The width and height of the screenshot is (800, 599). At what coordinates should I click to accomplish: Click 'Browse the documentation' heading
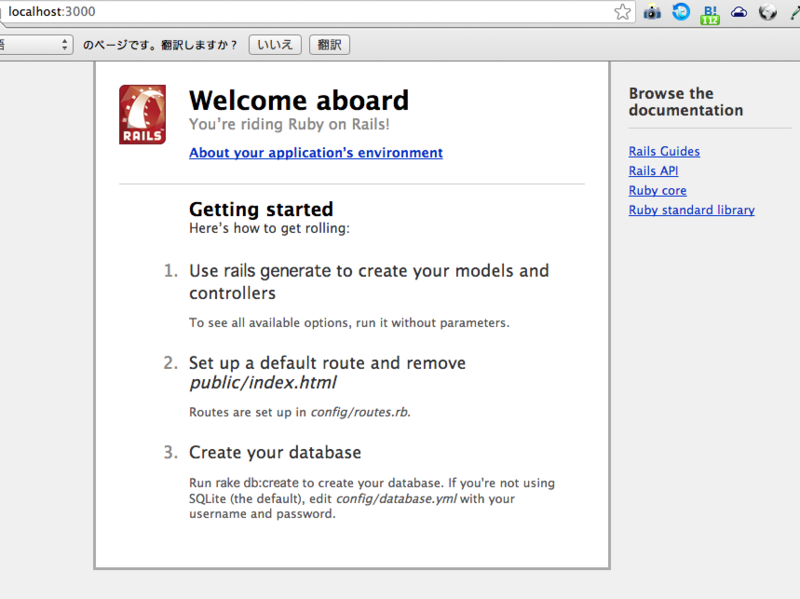686,102
